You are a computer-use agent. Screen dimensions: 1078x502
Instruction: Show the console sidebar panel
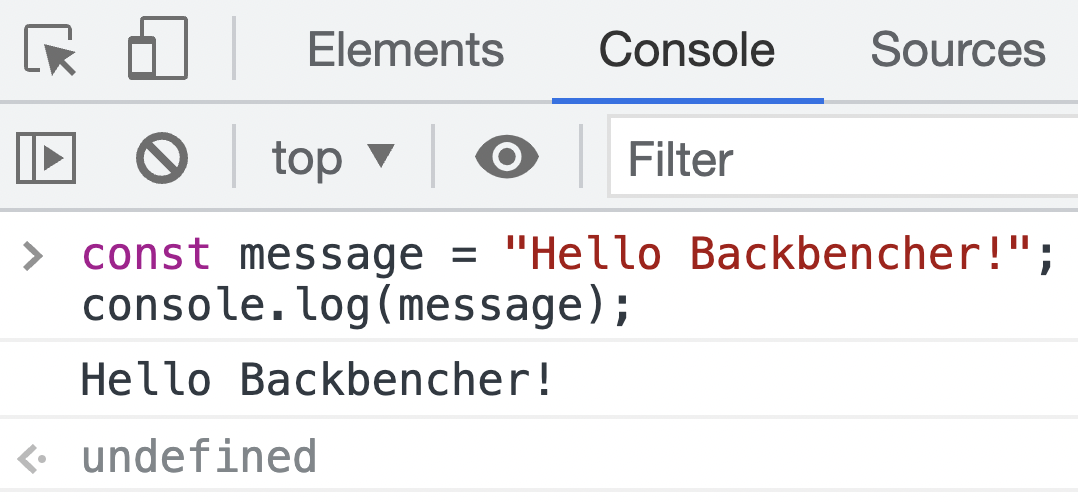pyautogui.click(x=46, y=157)
